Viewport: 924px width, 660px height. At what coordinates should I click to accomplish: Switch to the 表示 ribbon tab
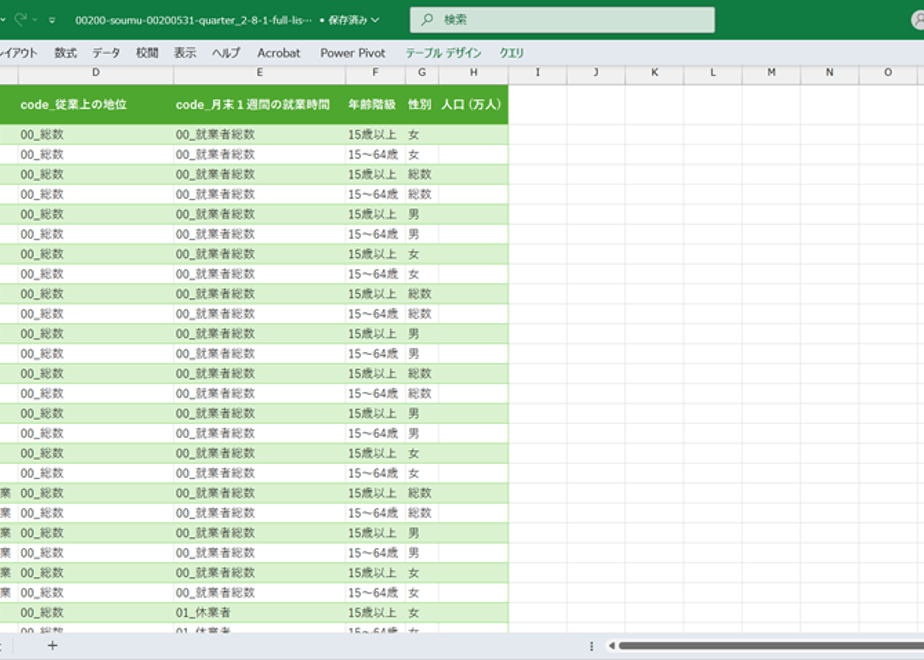pyautogui.click(x=185, y=53)
